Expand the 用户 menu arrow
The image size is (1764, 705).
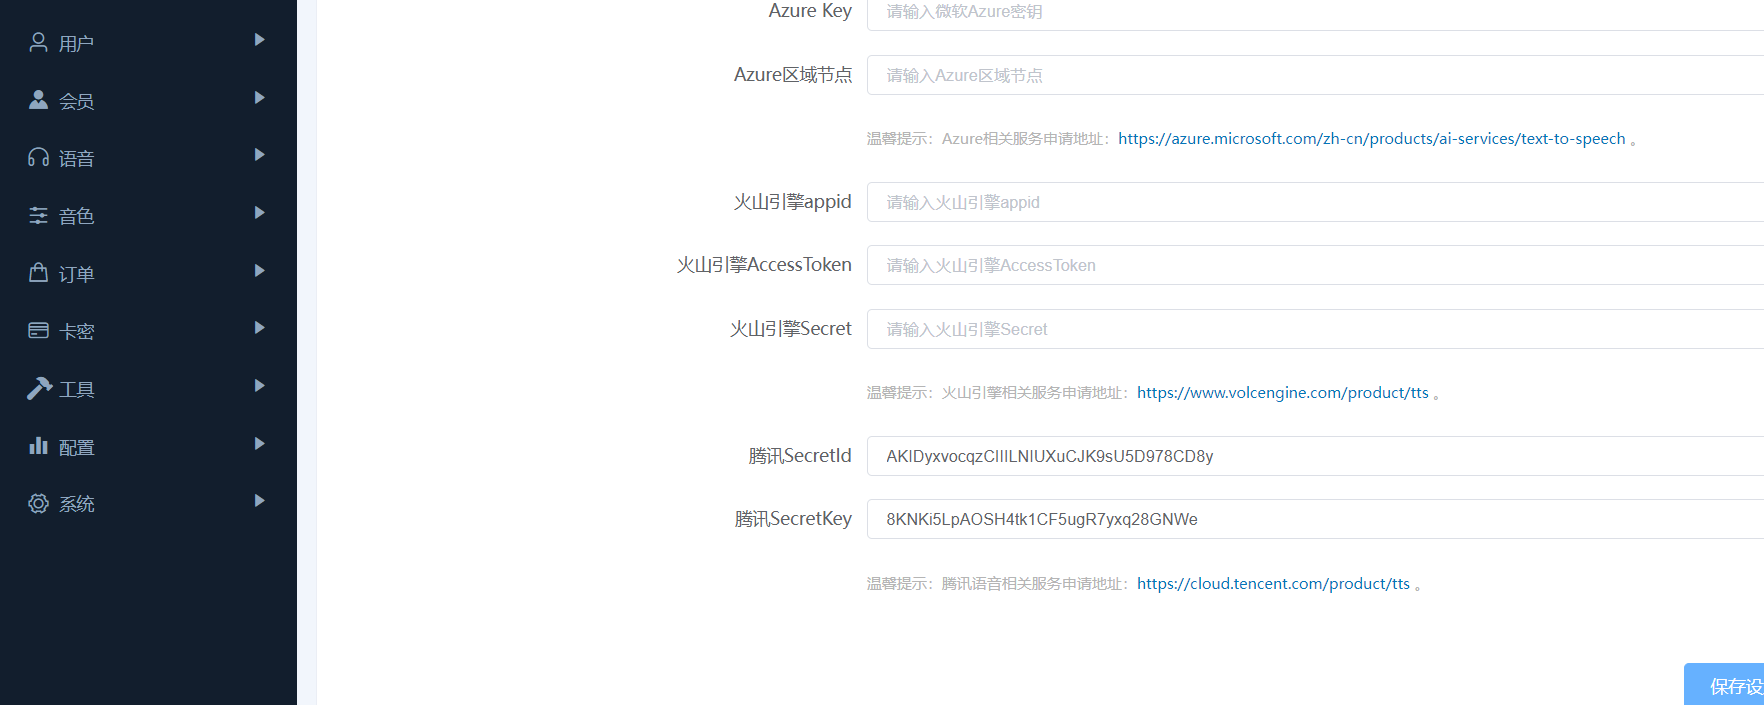(x=260, y=40)
